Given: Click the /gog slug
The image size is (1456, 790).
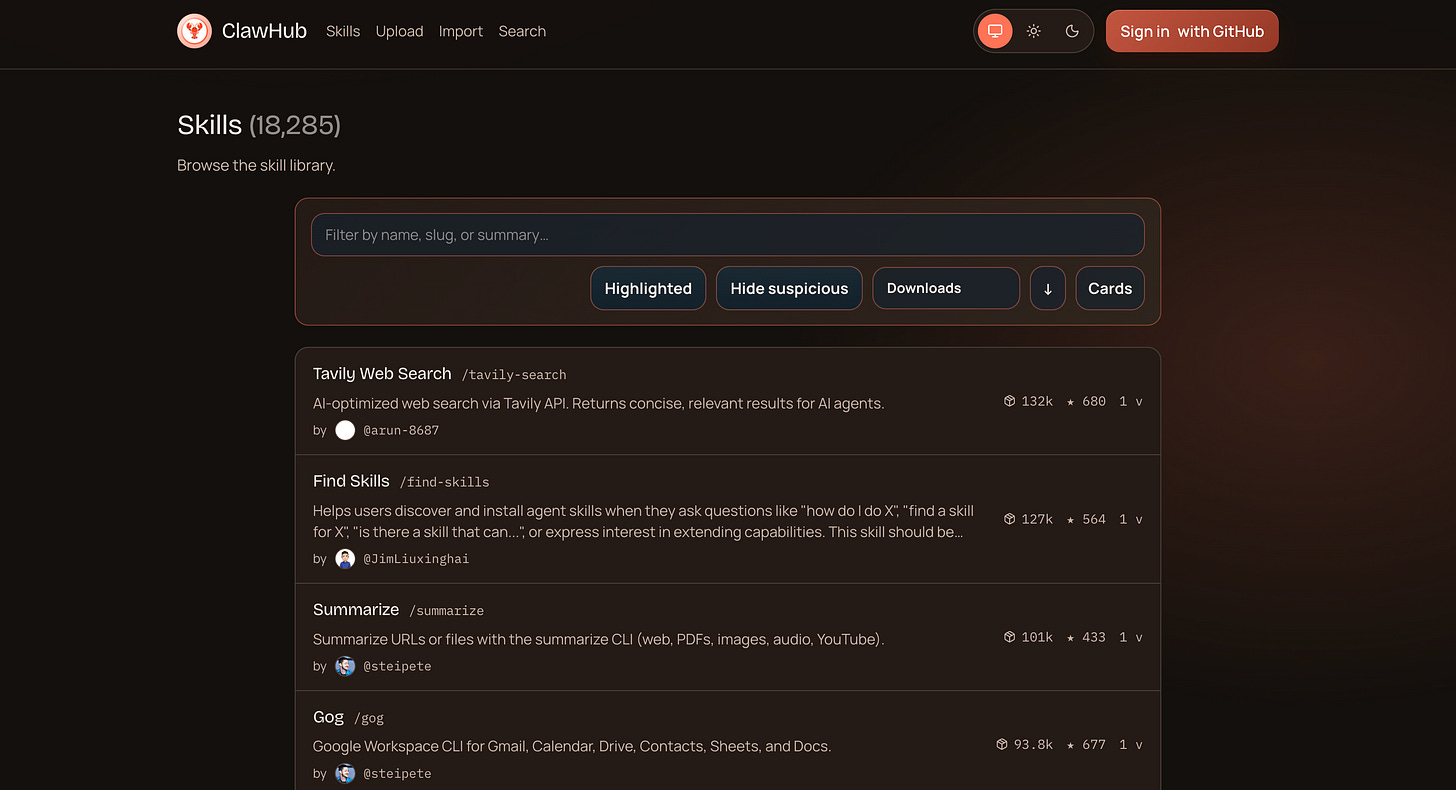Looking at the screenshot, I should (x=369, y=718).
